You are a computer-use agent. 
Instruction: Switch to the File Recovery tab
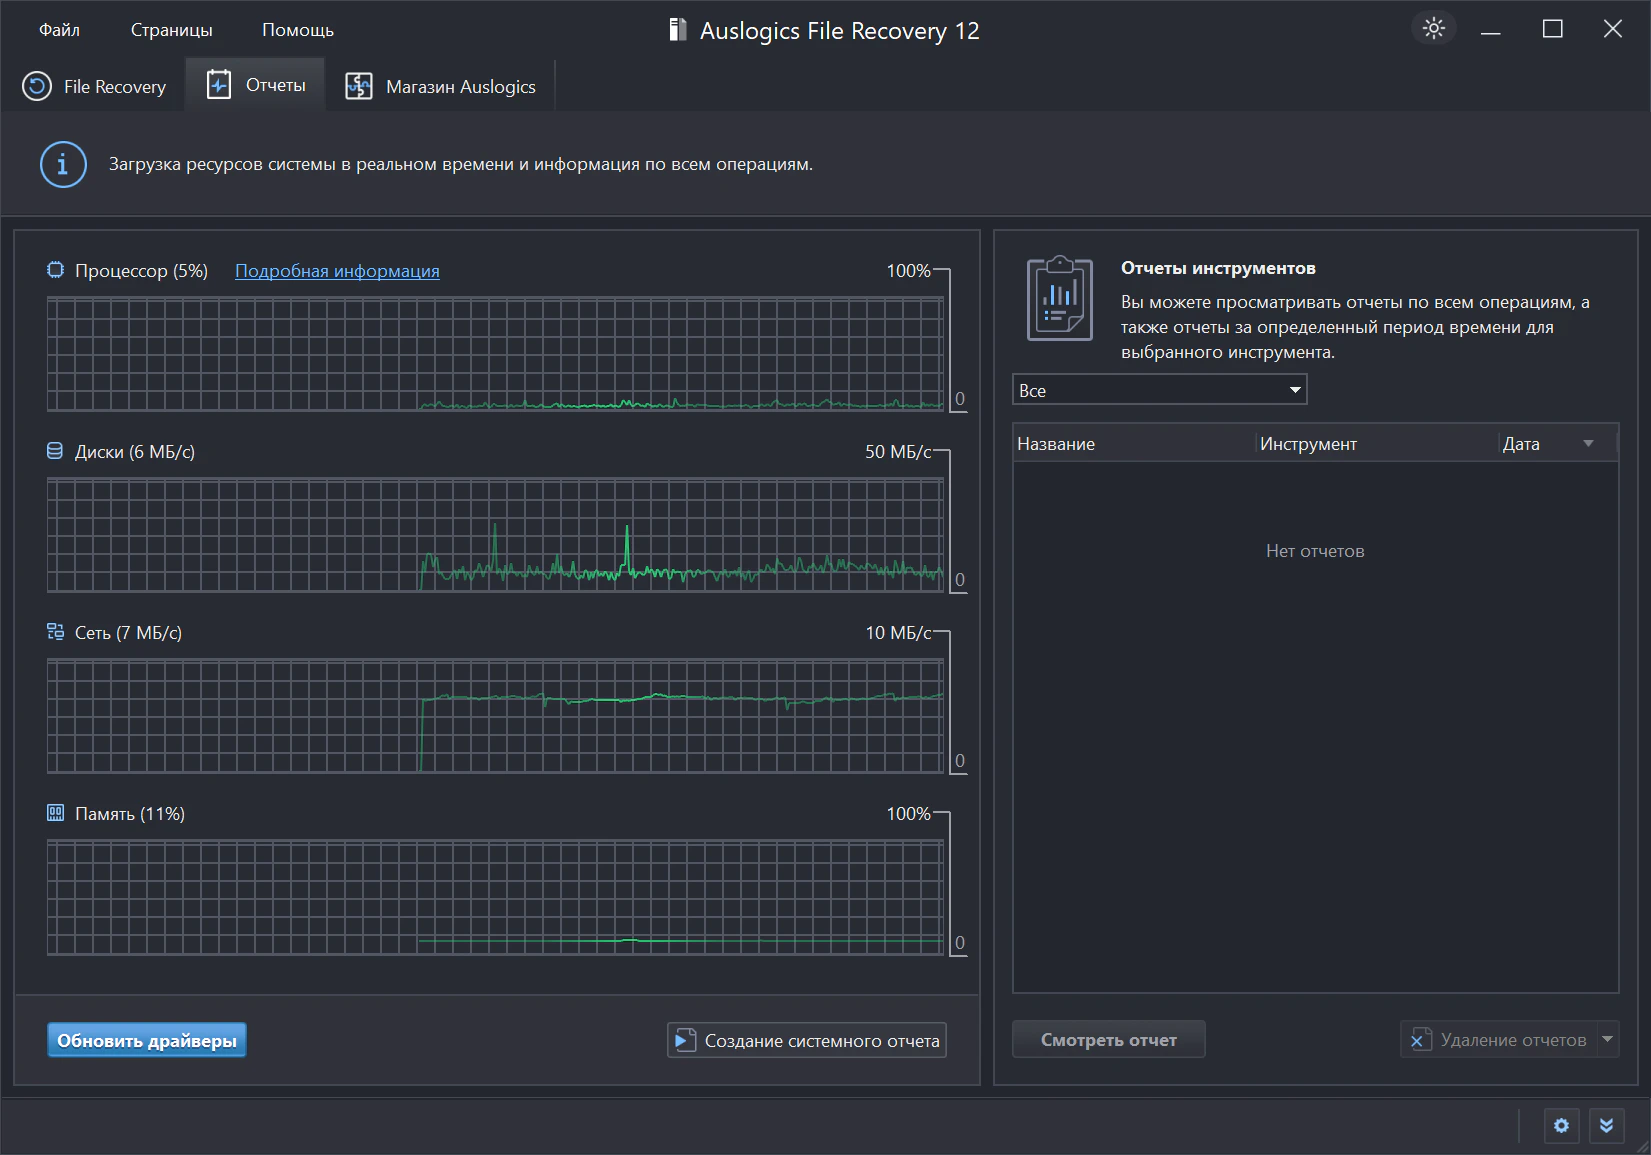pos(95,87)
